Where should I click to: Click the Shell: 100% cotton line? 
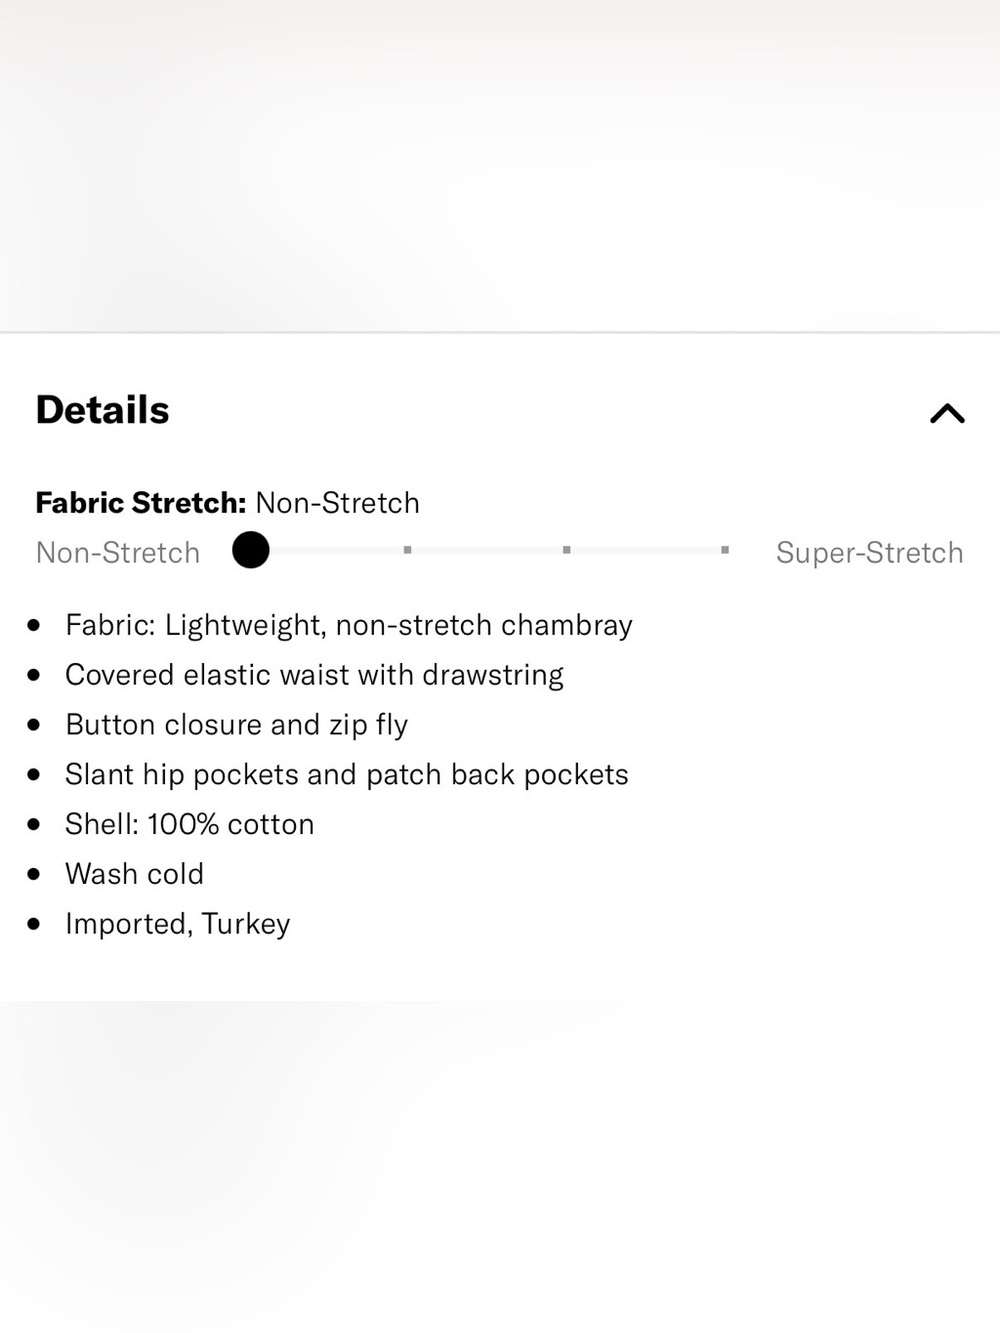pos(190,824)
